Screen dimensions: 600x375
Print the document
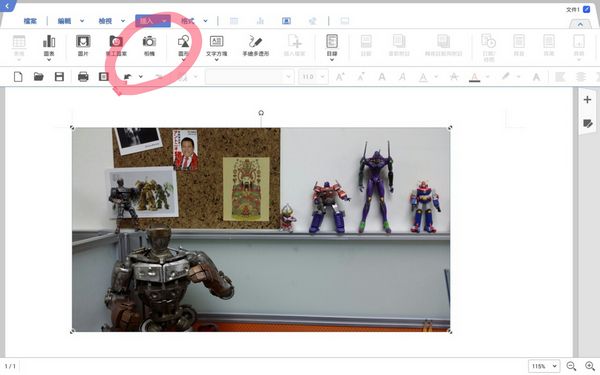point(83,77)
